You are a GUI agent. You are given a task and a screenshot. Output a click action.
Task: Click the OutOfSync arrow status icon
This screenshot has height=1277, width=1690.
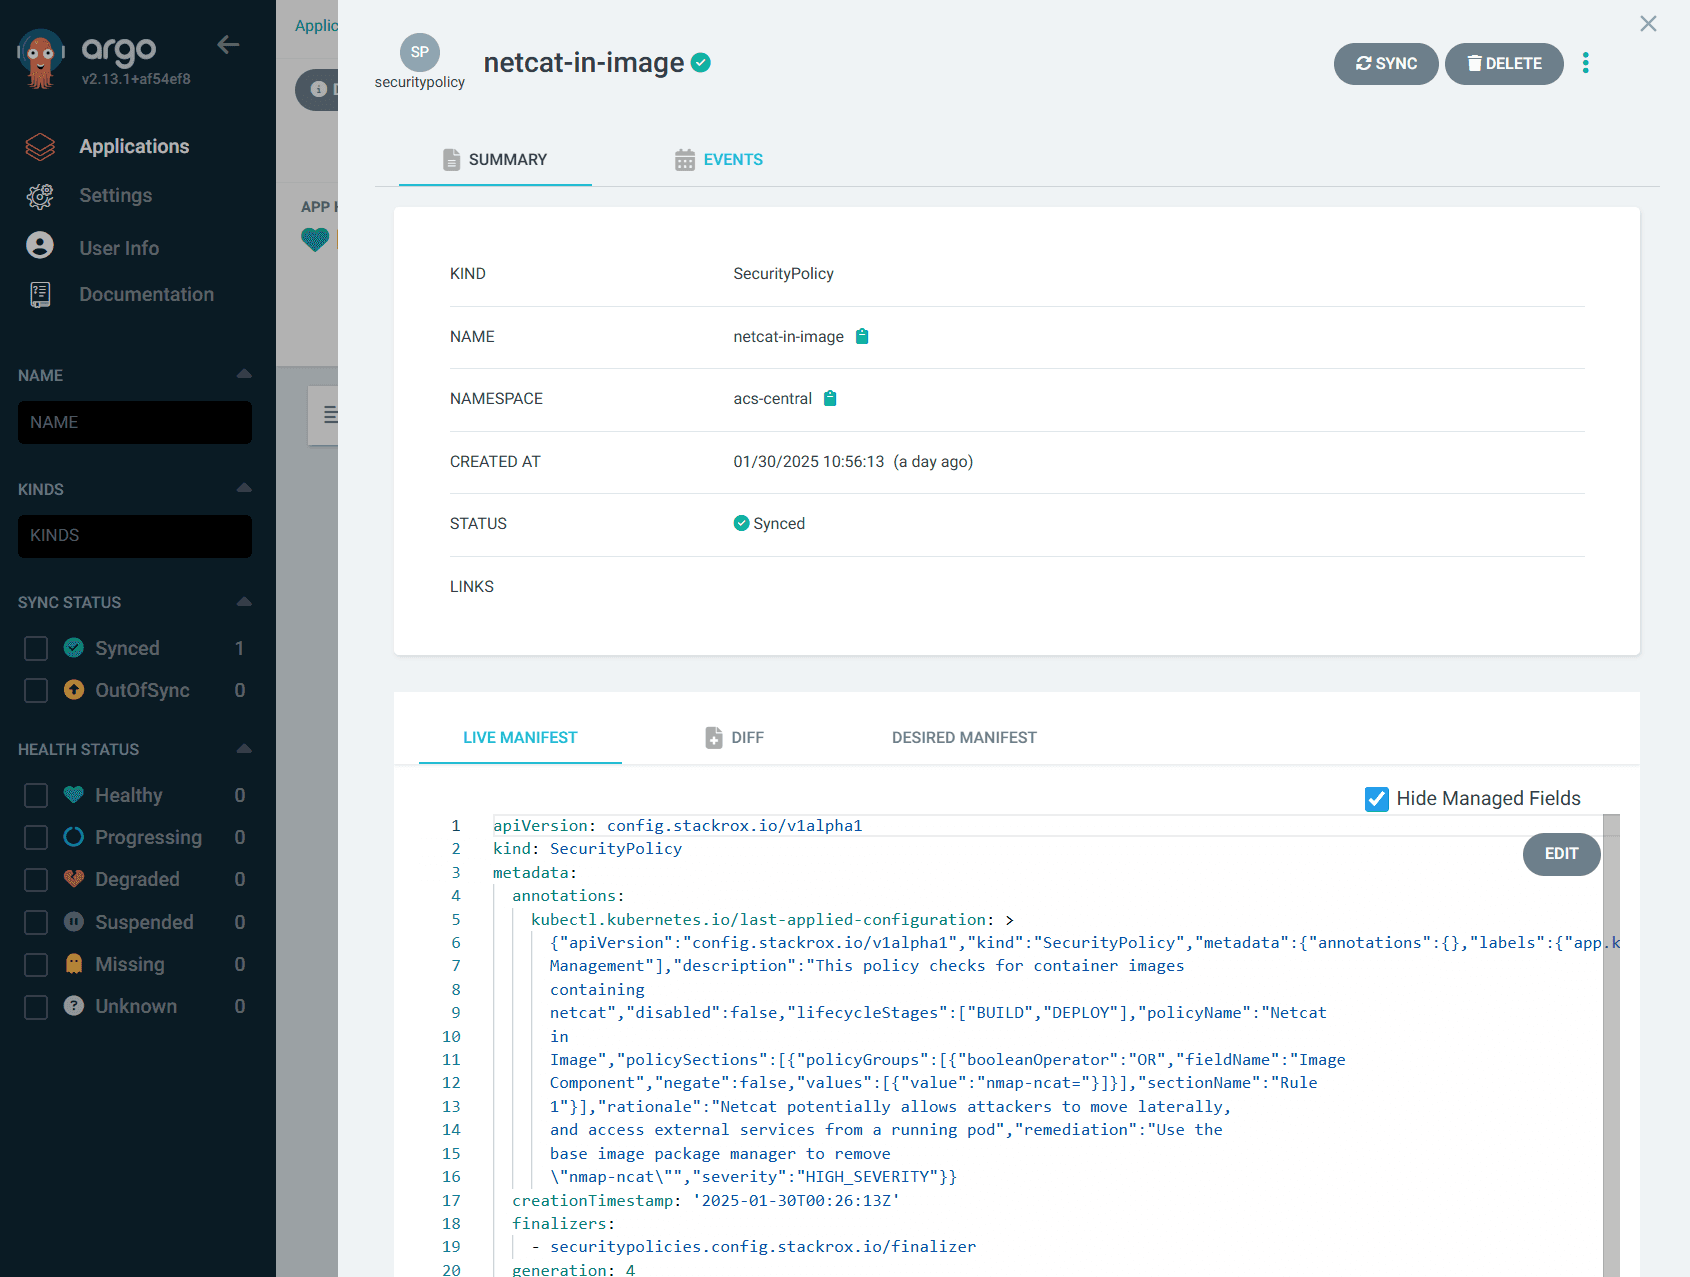tap(74, 690)
